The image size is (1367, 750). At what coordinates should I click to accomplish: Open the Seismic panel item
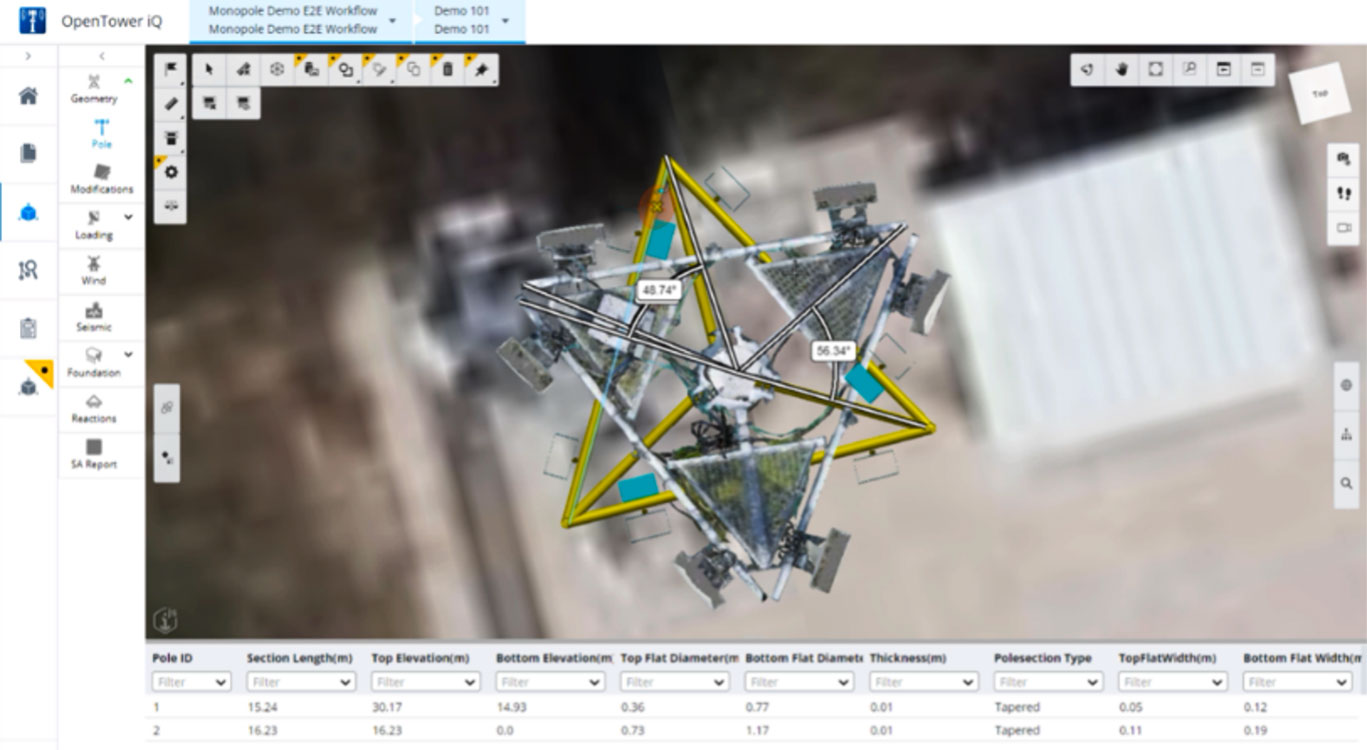point(94,317)
